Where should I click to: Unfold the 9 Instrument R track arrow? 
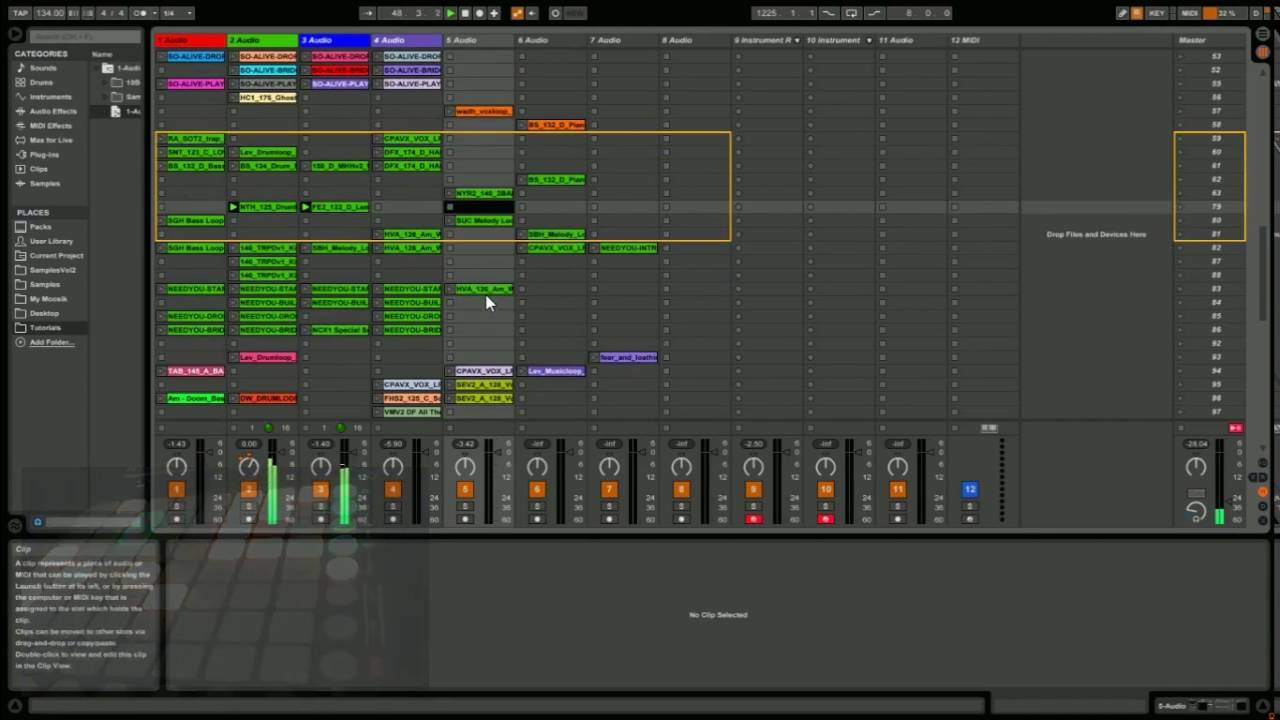(x=797, y=40)
